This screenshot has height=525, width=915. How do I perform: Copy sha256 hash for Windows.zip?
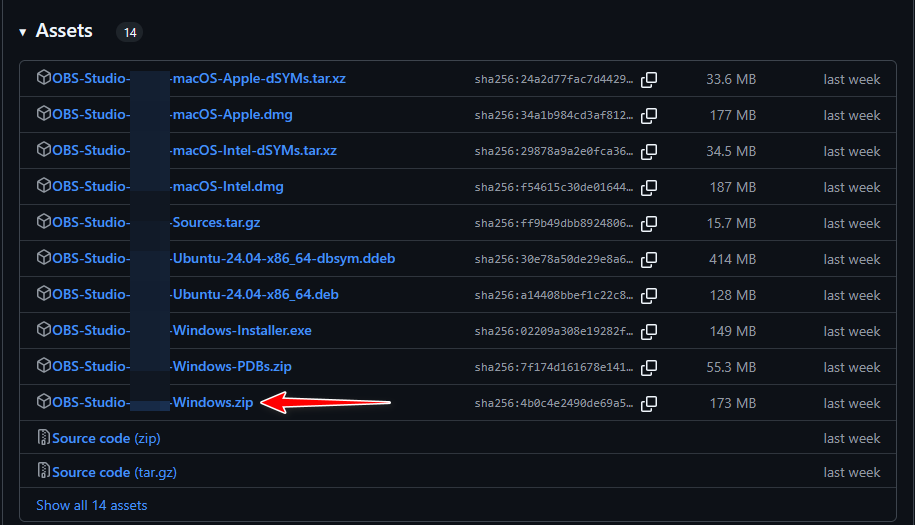(x=649, y=404)
